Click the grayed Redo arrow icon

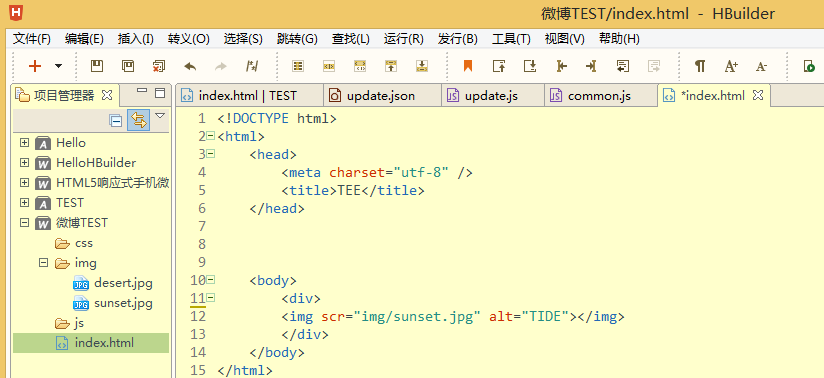(x=221, y=66)
